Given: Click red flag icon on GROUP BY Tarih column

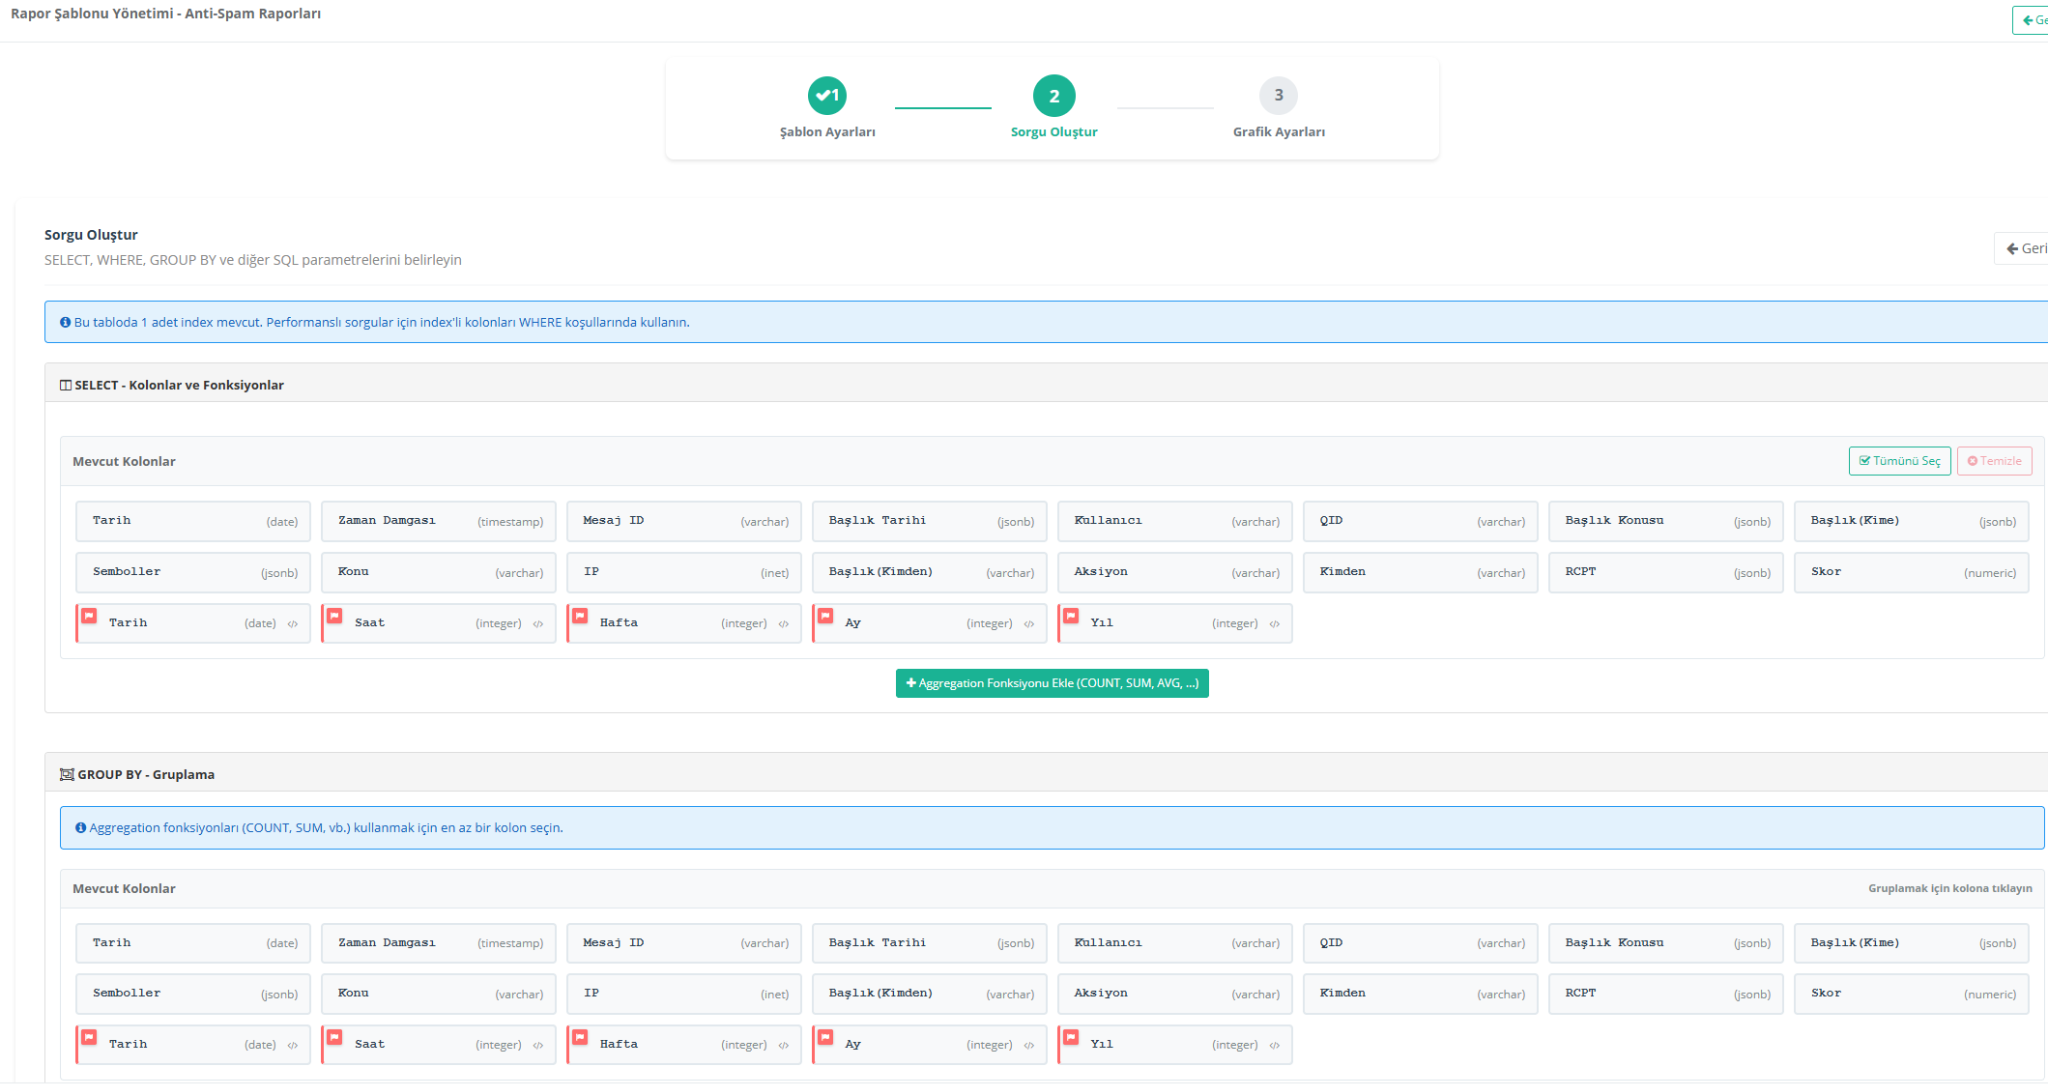Looking at the screenshot, I should pyautogui.click(x=89, y=1038).
